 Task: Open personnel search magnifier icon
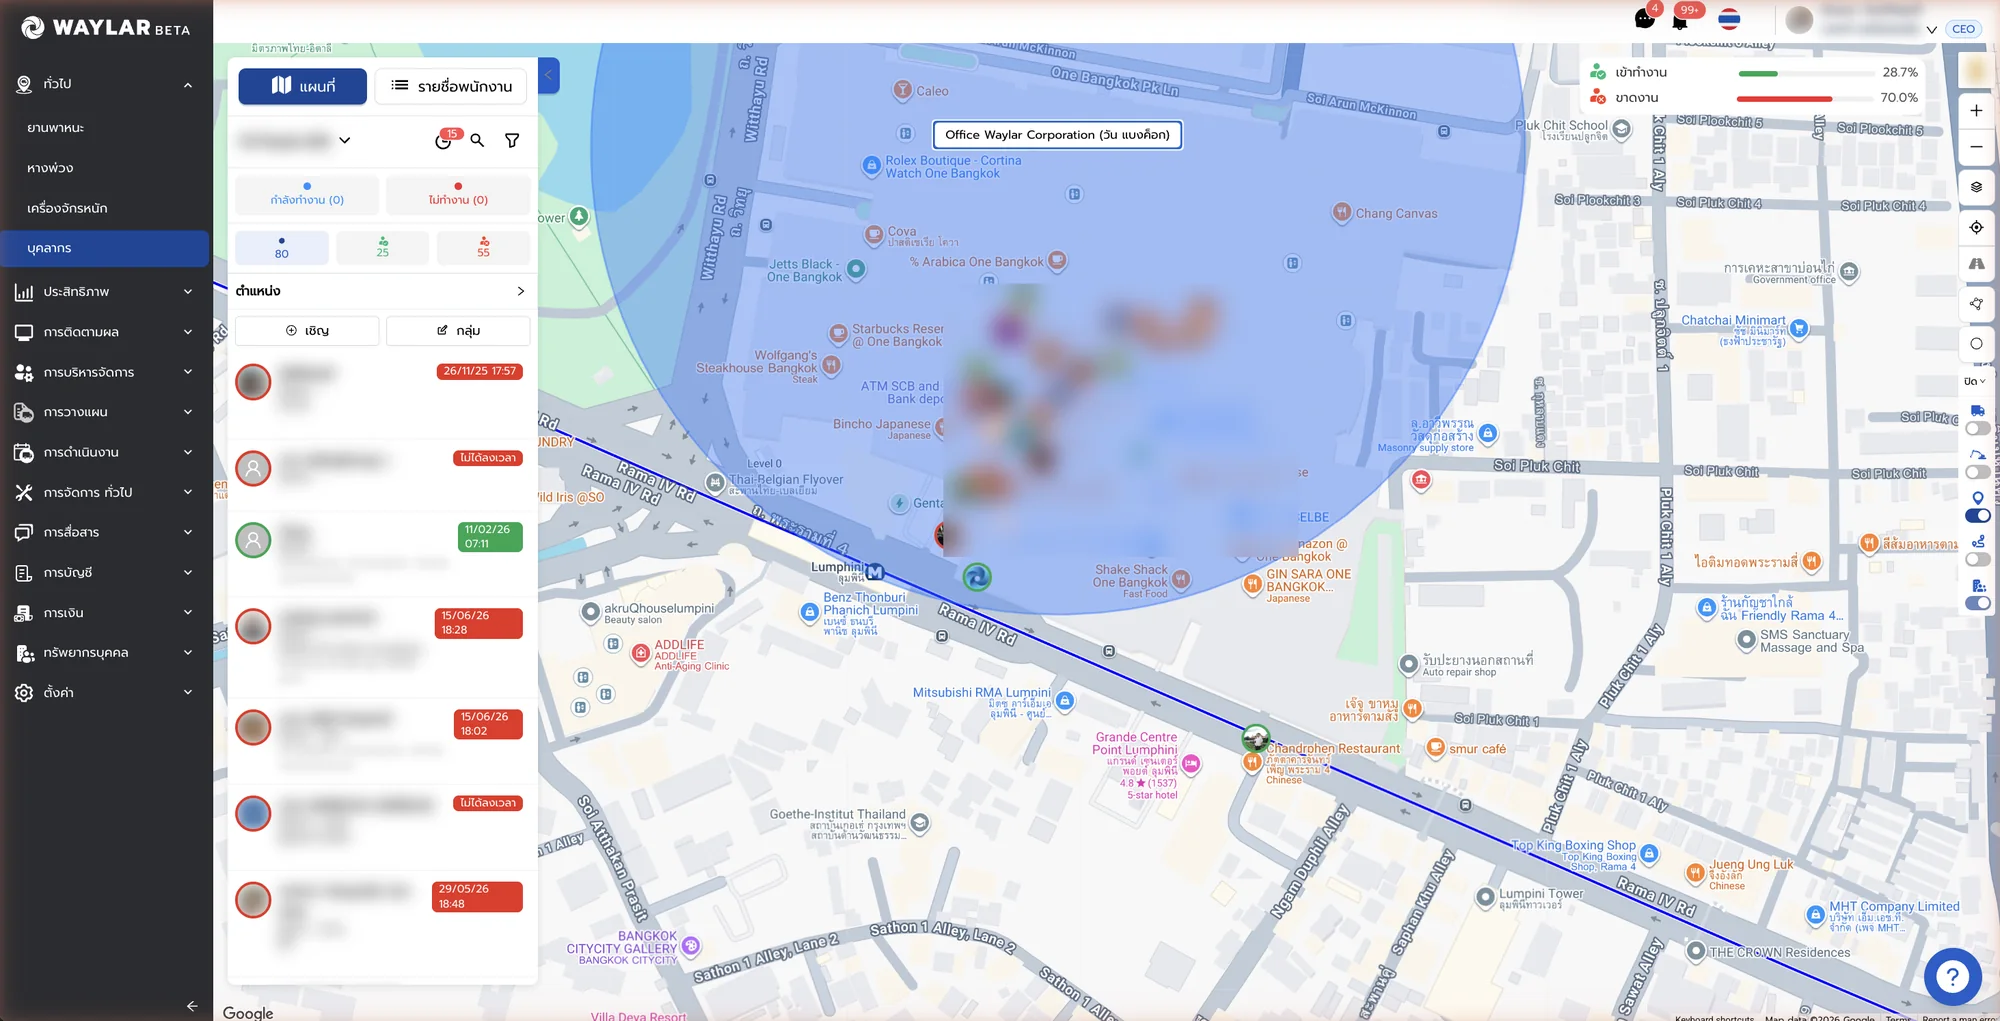point(477,141)
